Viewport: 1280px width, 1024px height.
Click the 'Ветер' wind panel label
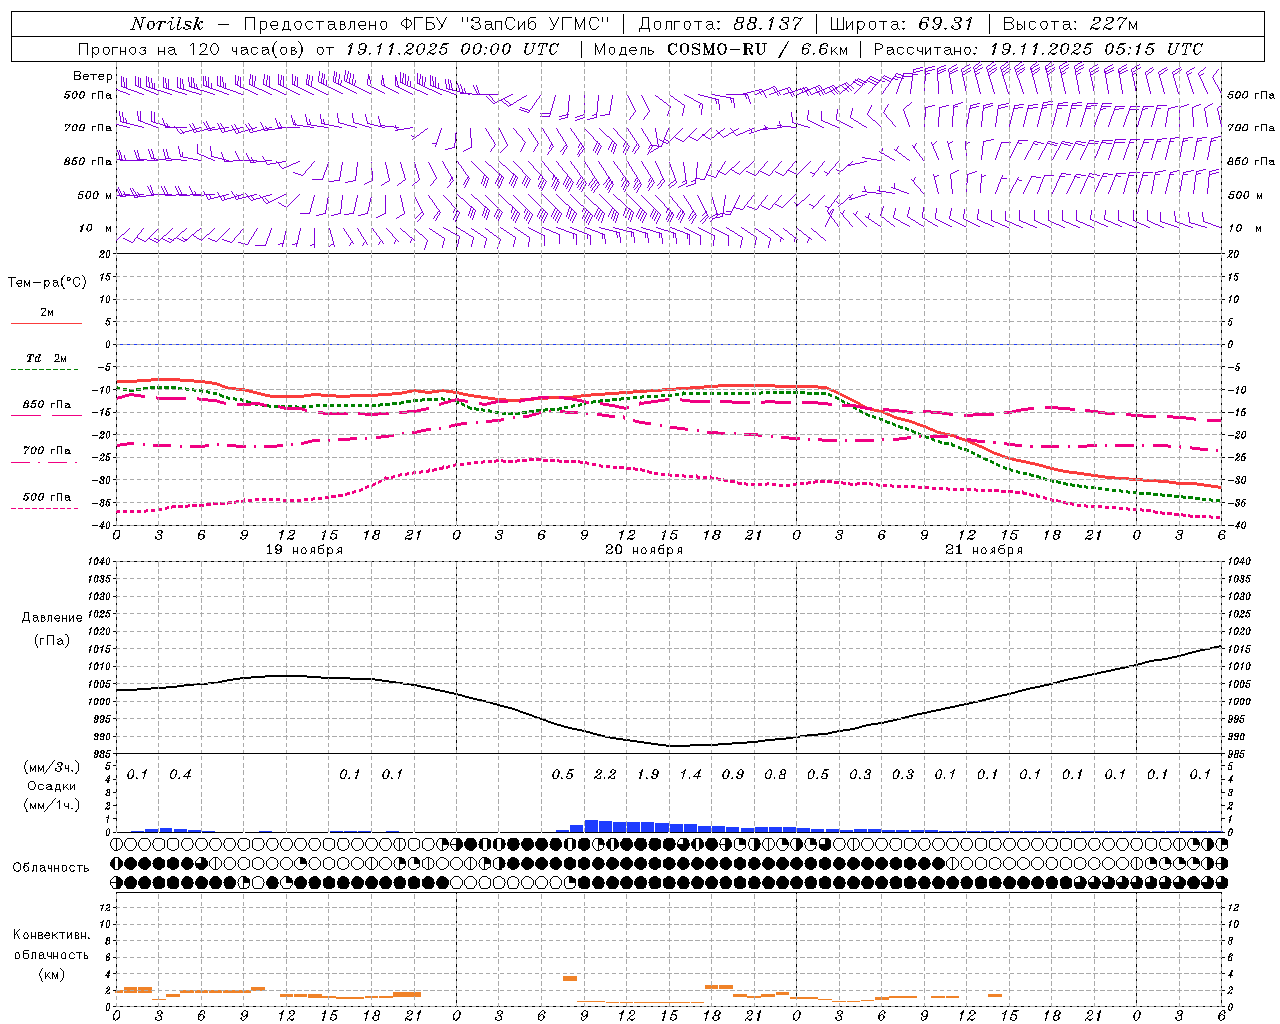pyautogui.click(x=92, y=76)
